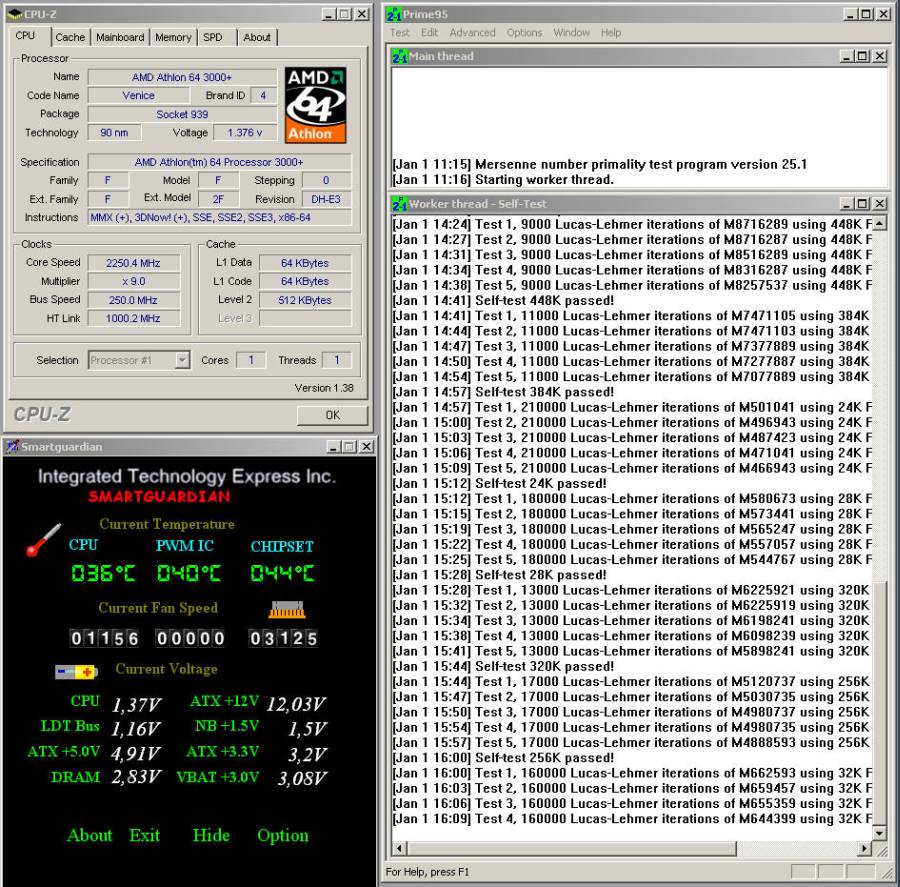
Task: Open the Edit menu in Prime95
Action: (x=429, y=33)
